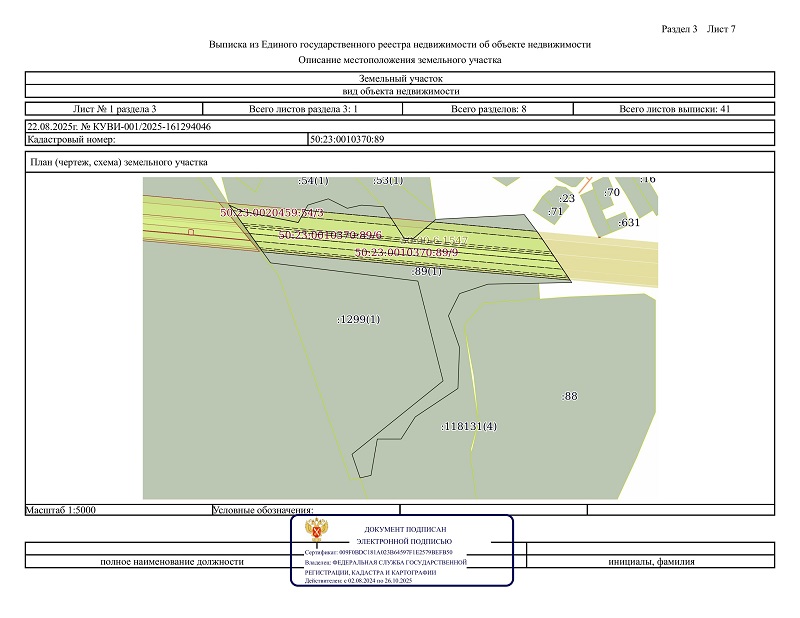Select parcel label :1299(1) on the map
This screenshot has height=618, width=800.
359,319
